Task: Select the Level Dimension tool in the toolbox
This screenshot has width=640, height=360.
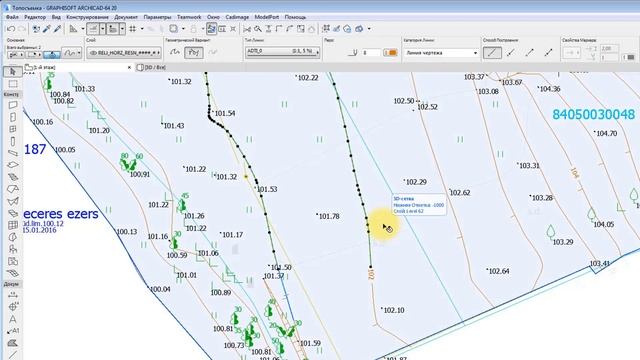Action: [13, 307]
